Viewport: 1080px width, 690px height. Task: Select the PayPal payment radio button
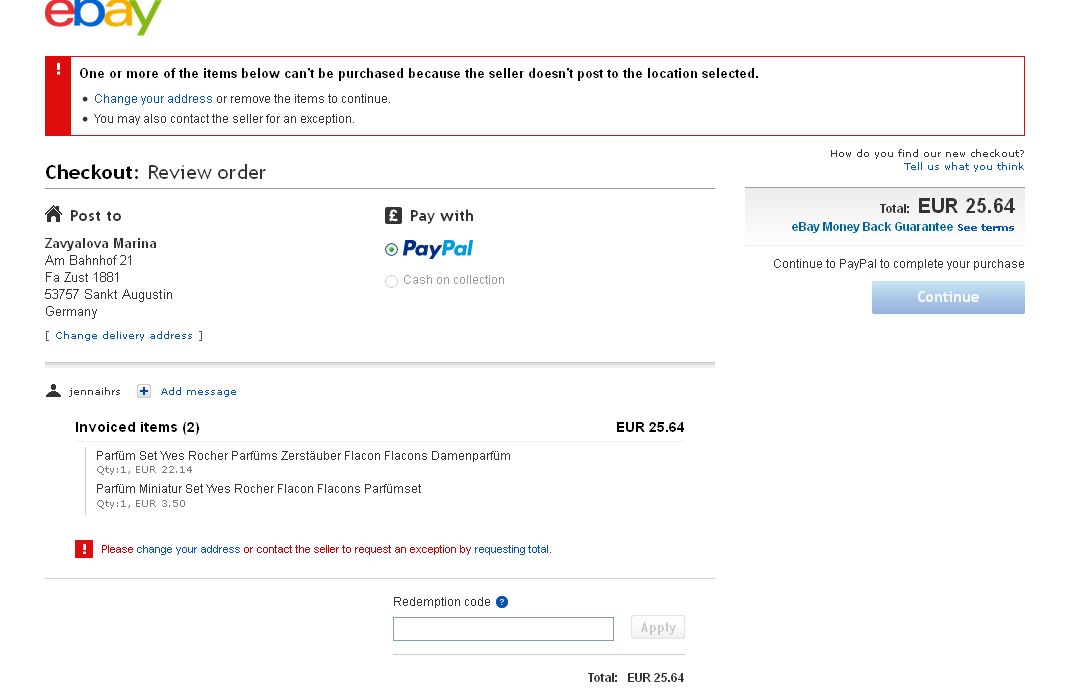click(391, 249)
